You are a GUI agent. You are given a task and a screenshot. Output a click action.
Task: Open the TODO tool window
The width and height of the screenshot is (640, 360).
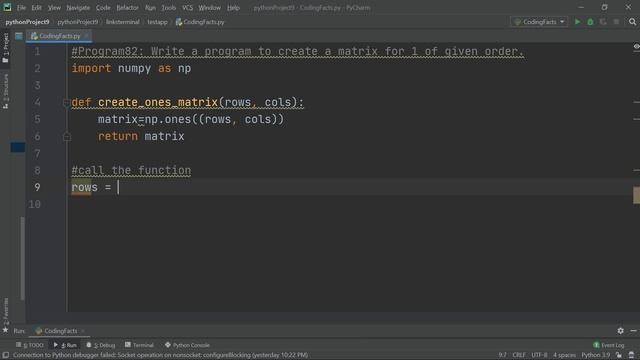coord(29,345)
